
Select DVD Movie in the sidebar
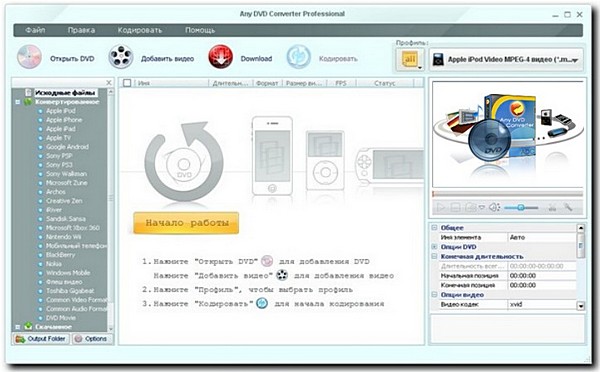coord(61,318)
